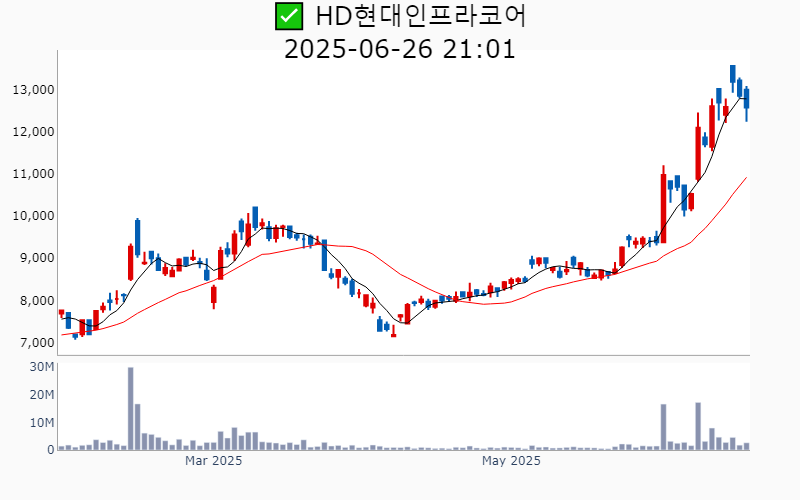Click the 8,000 price axis label
800x500 pixels.
click(x=37, y=301)
